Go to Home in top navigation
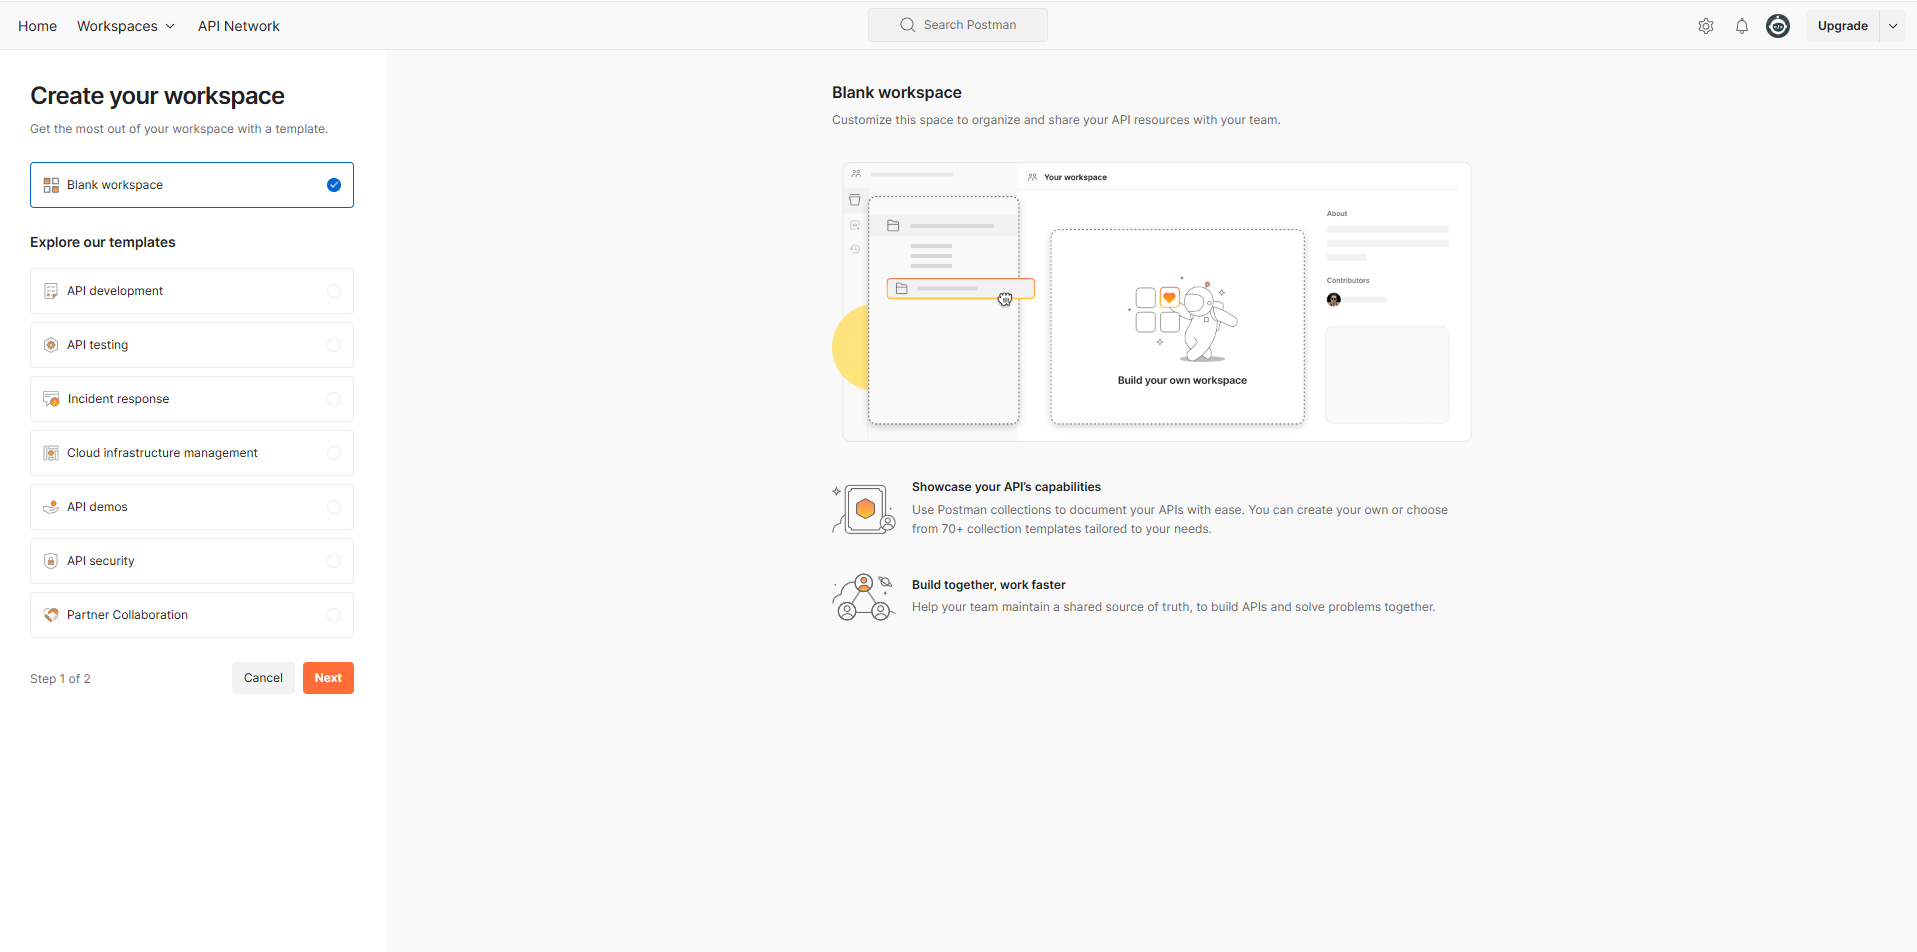Viewport: 1917px width, 952px height. (37, 26)
